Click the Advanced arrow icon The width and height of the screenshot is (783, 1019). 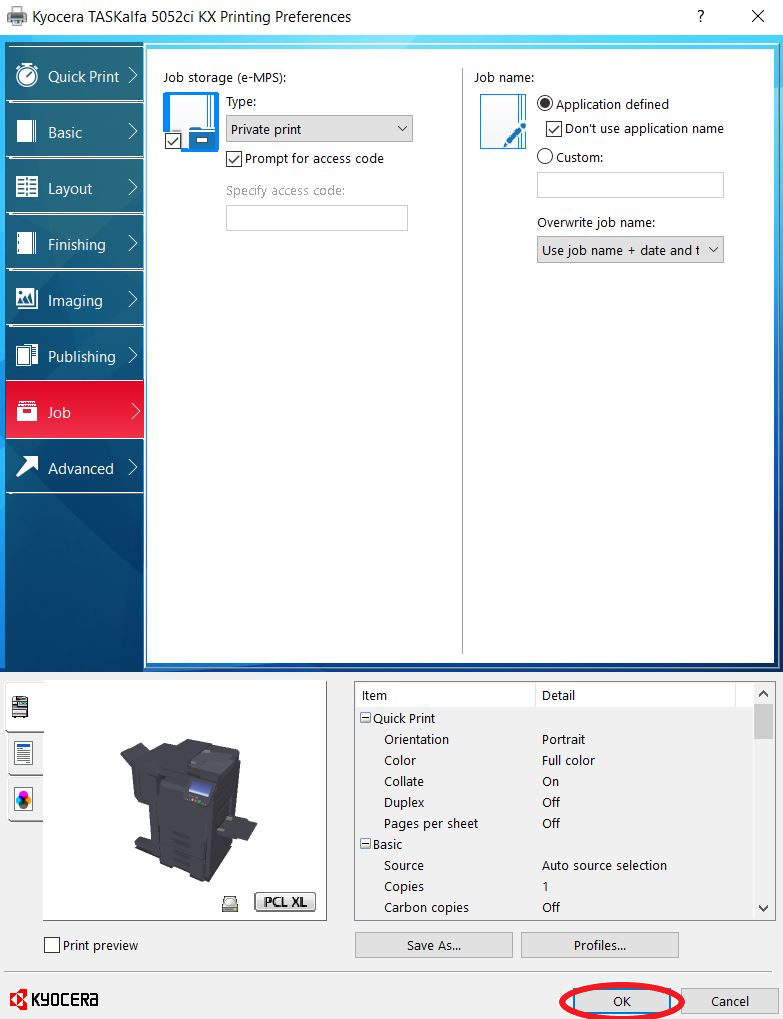[27, 466]
